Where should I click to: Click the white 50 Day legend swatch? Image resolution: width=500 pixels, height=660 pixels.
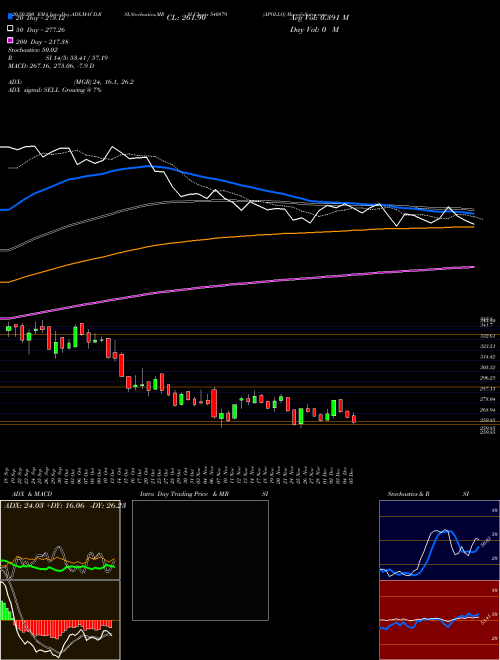tap(11, 28)
